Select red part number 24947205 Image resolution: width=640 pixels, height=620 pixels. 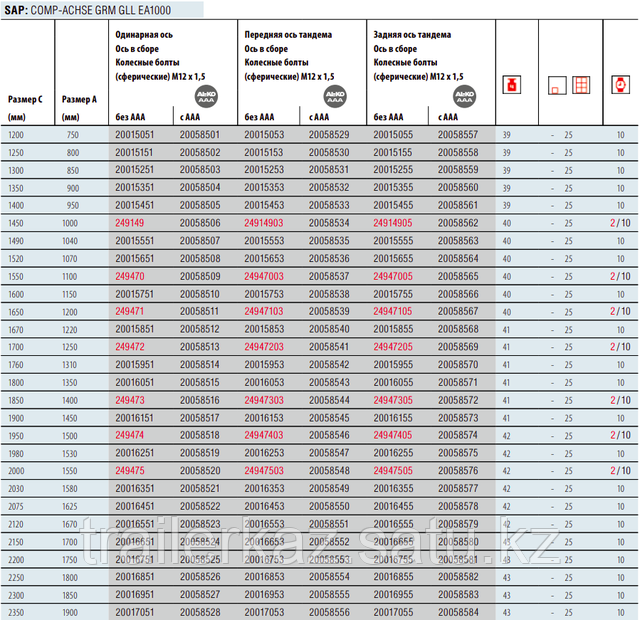(393, 347)
